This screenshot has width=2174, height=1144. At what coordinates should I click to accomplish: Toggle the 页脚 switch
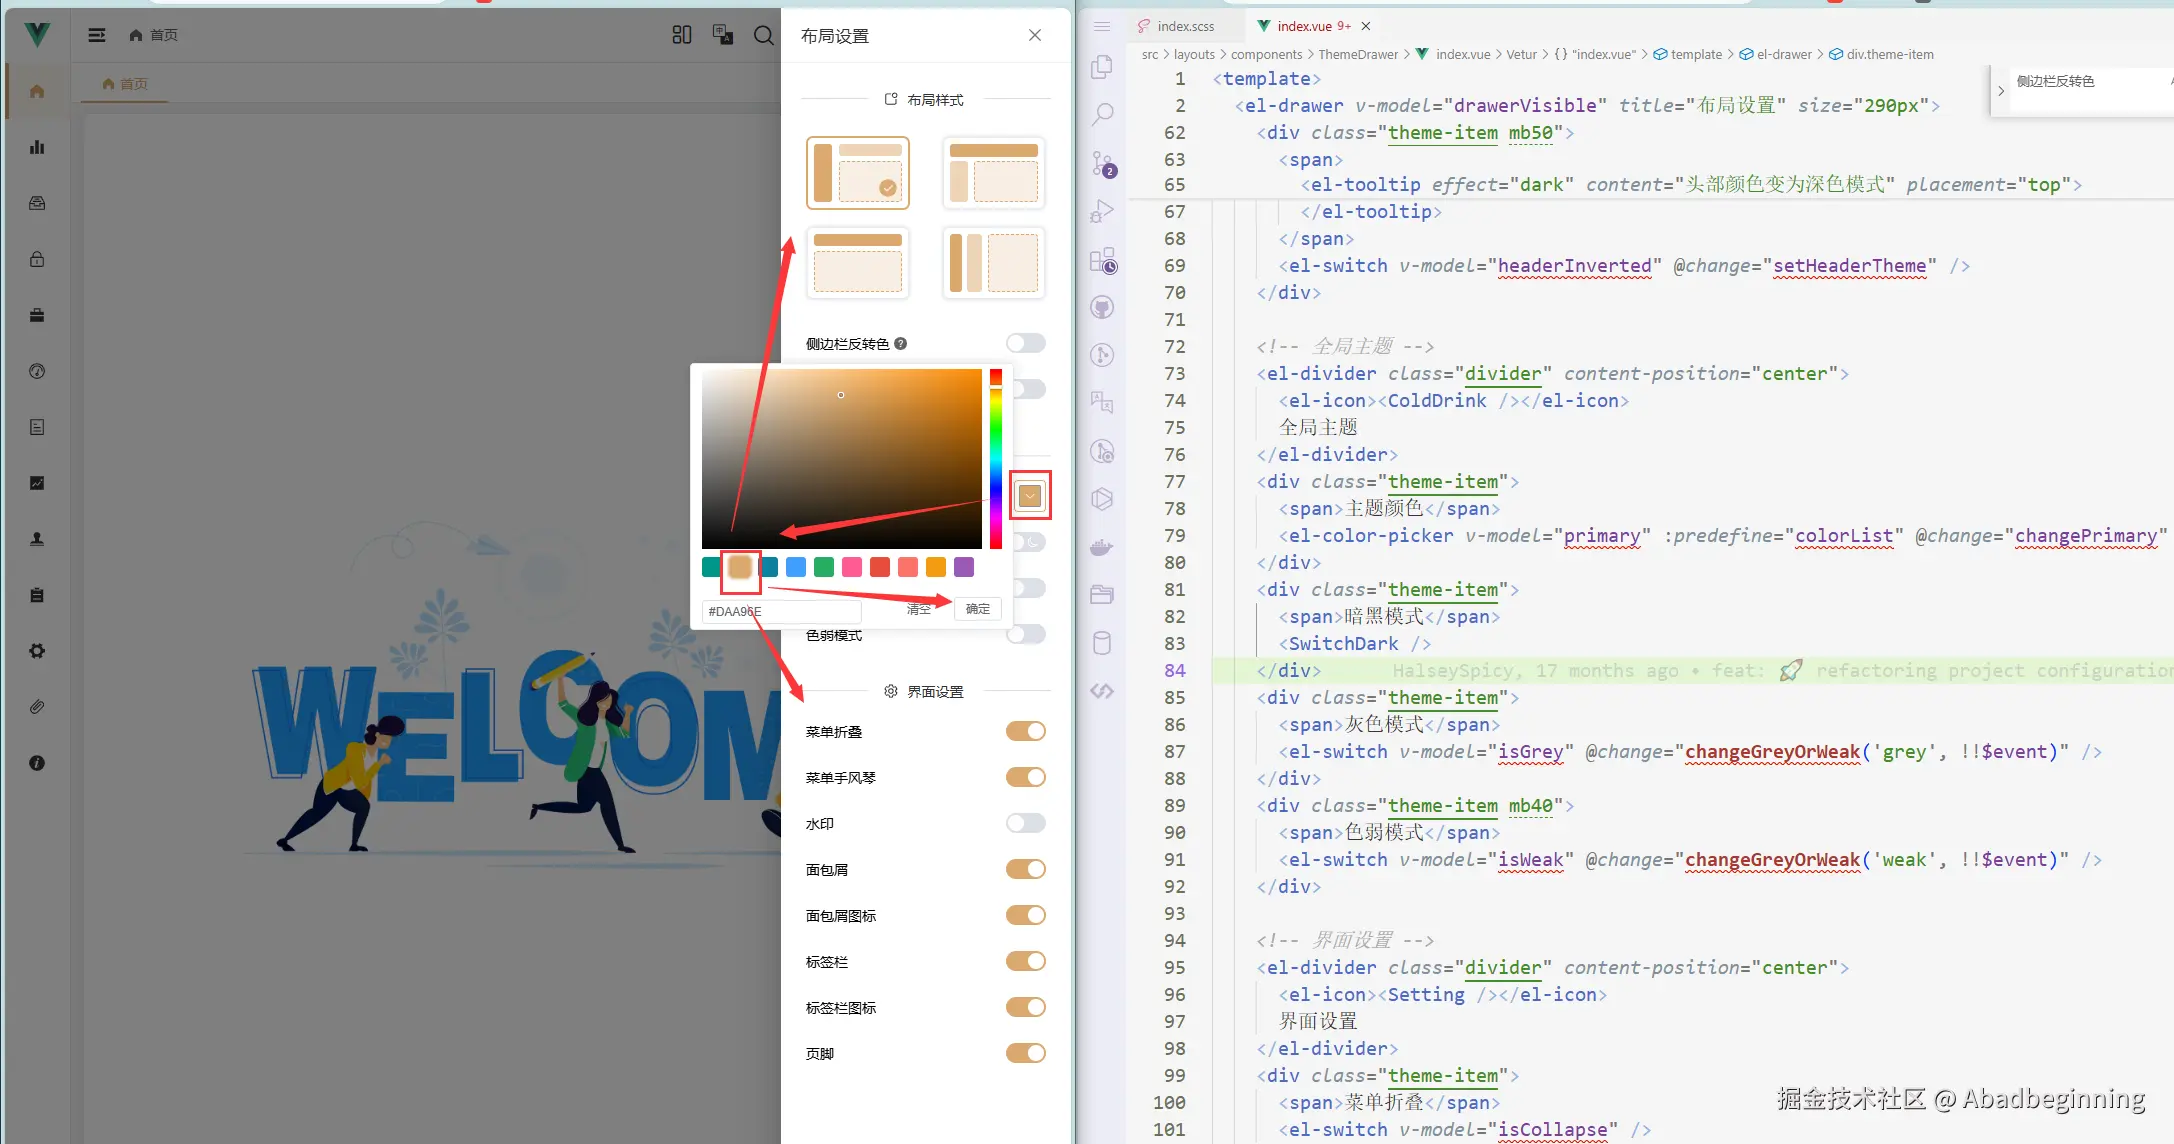1025,1053
